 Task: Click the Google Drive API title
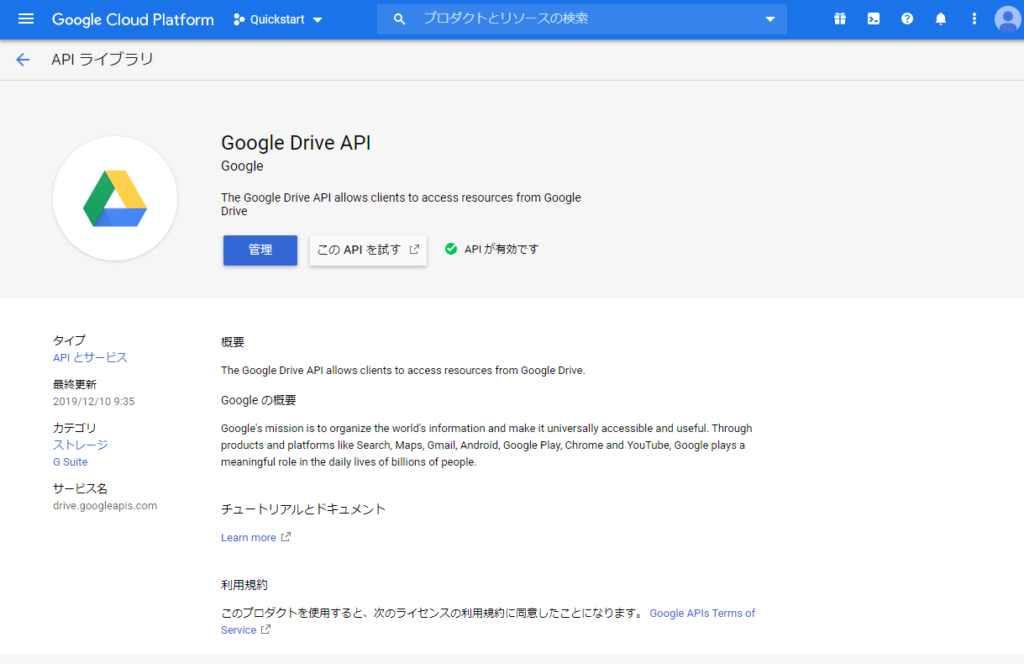(x=296, y=142)
